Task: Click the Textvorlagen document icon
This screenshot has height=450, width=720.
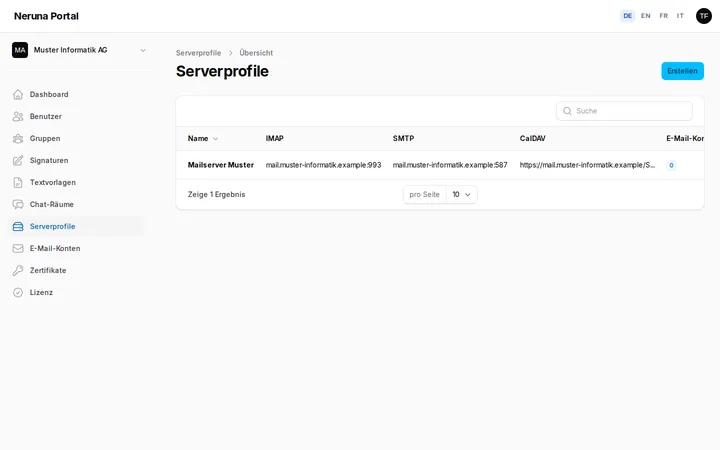Action: 18,183
